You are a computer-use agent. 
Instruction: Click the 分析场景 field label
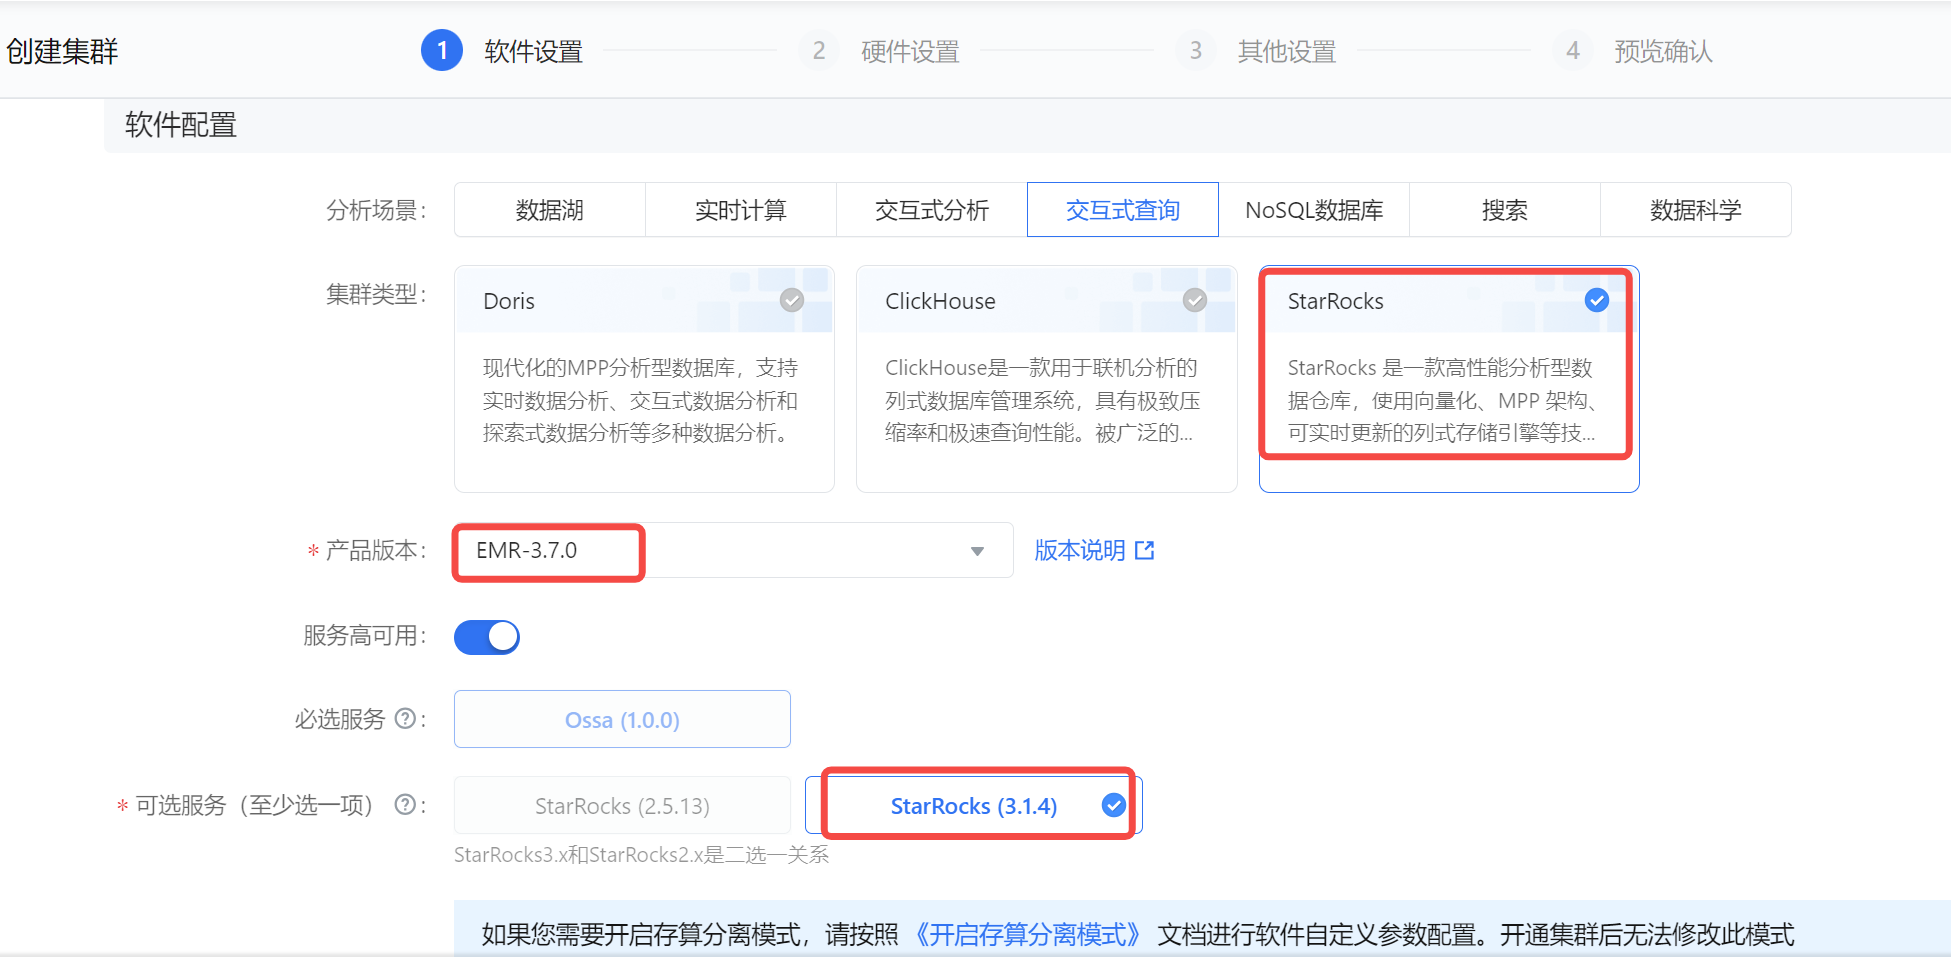click(377, 210)
